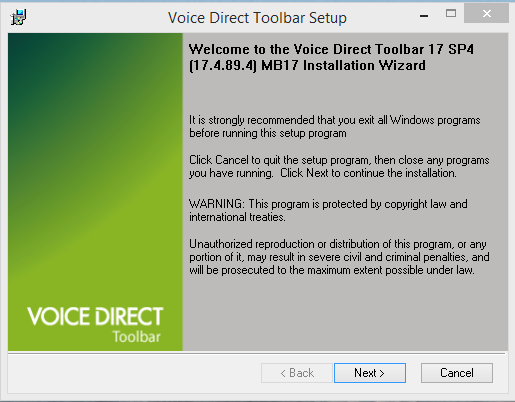Click empty grey area below the warning text
This screenshot has height=402, width=515.
coord(345,313)
